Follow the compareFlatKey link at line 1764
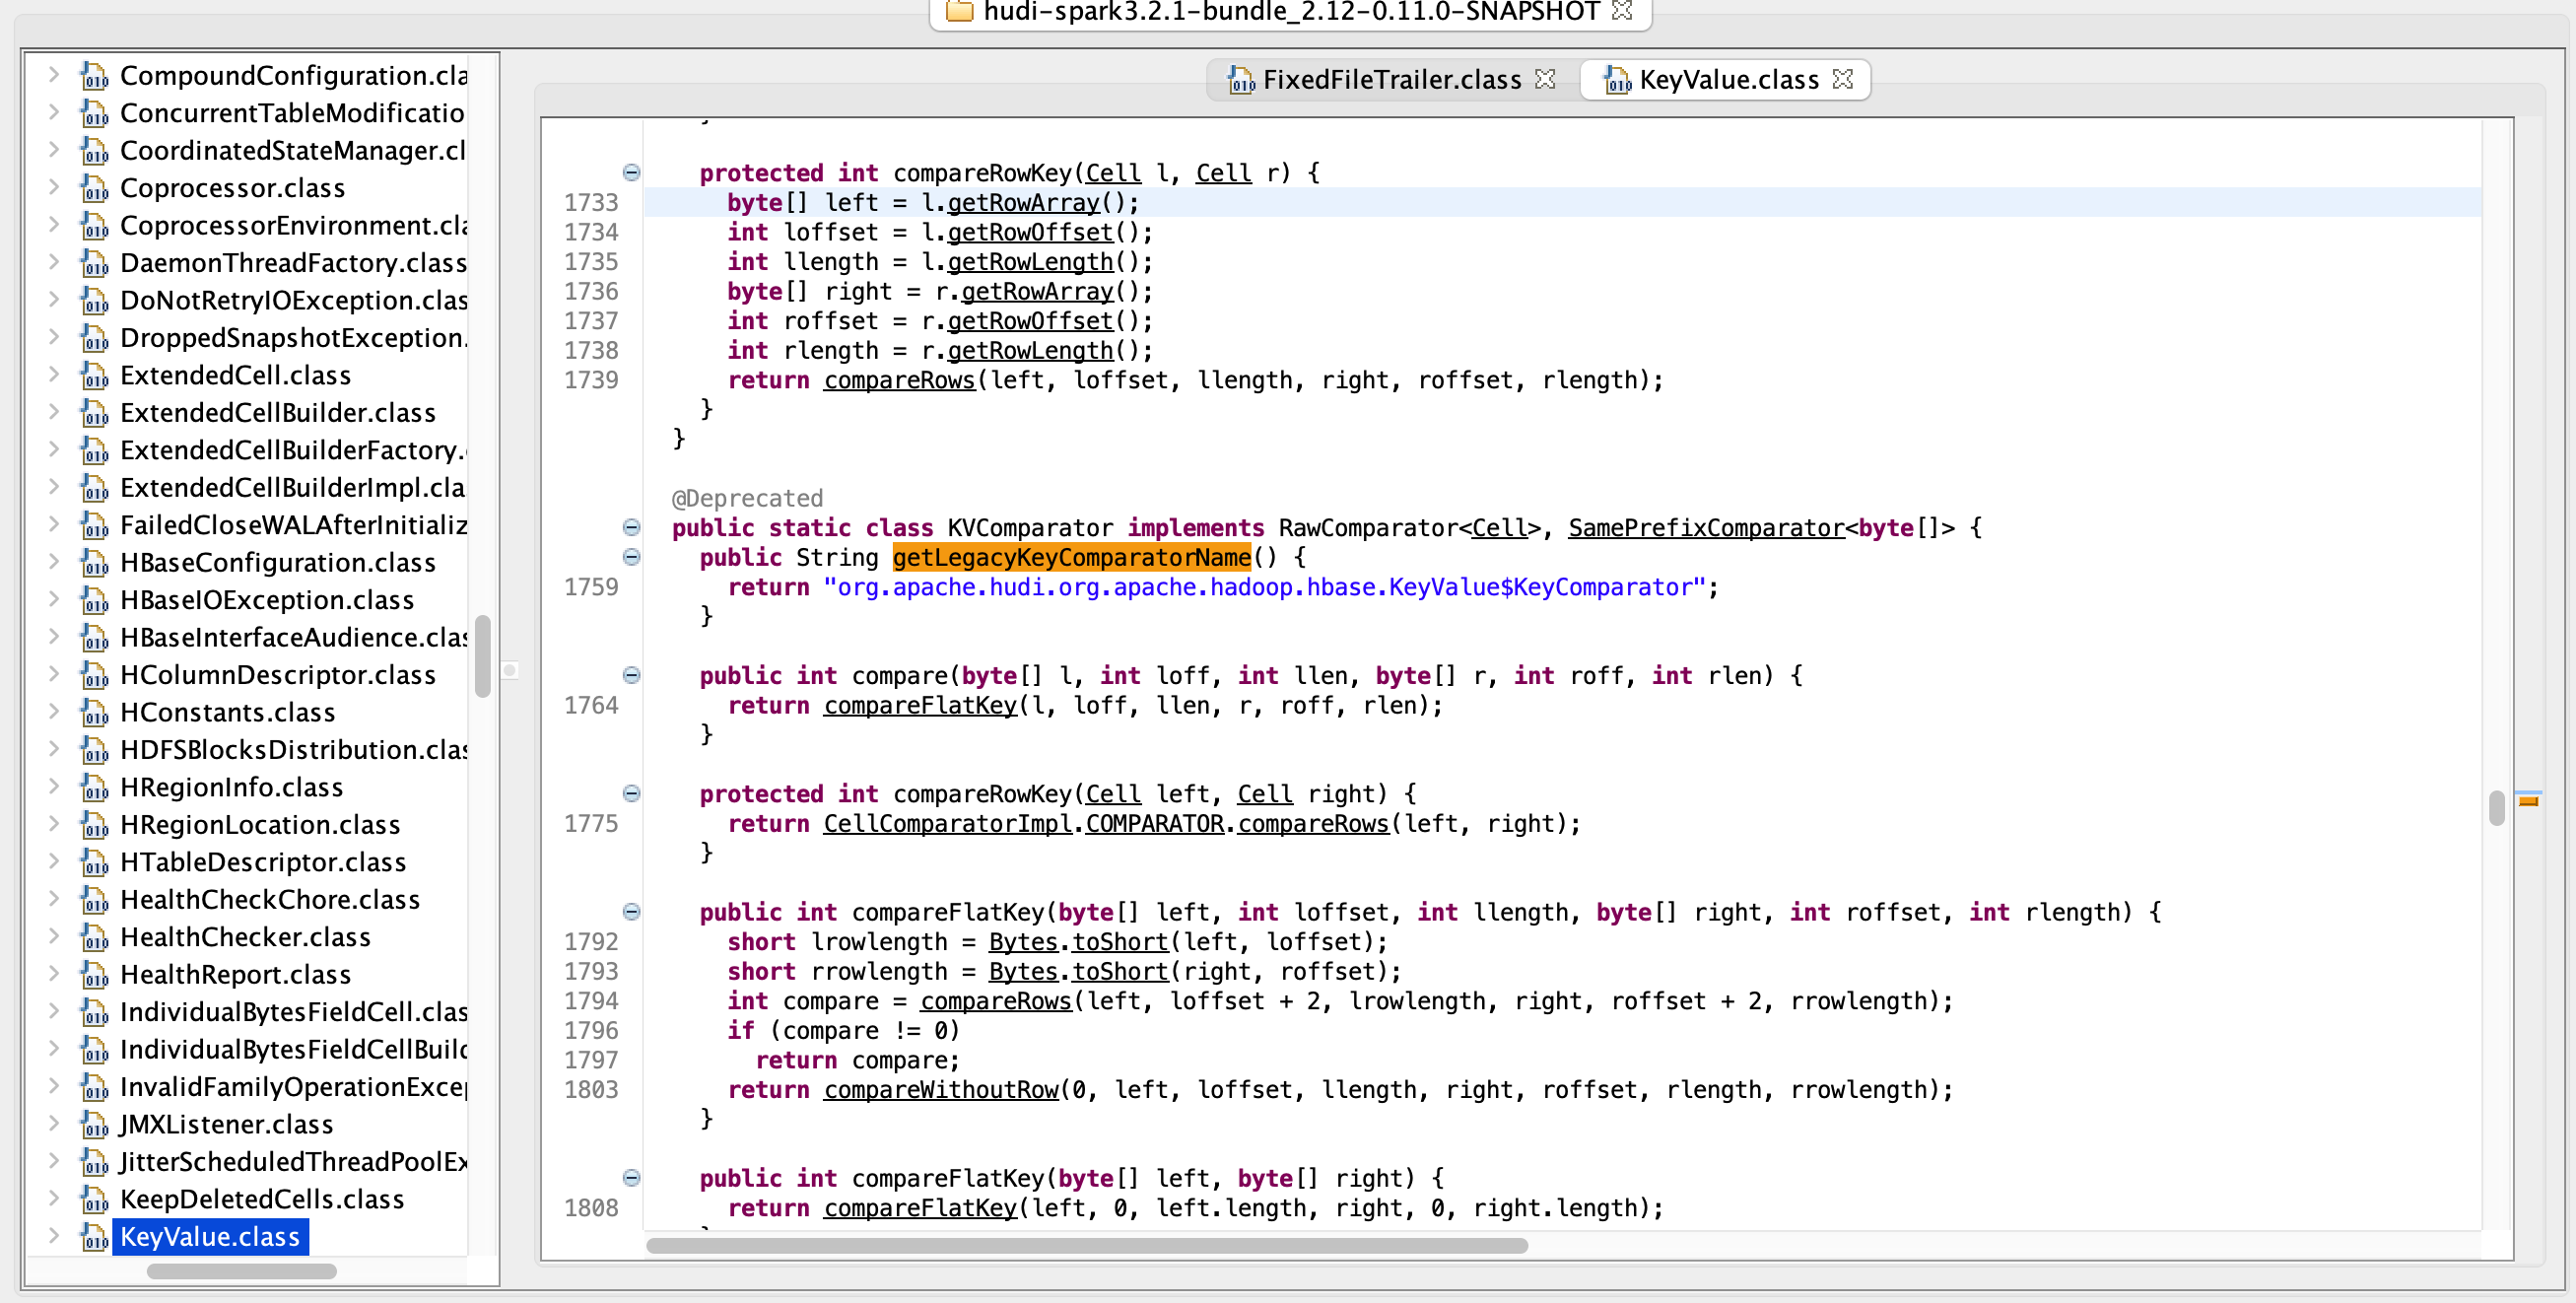 (919, 705)
